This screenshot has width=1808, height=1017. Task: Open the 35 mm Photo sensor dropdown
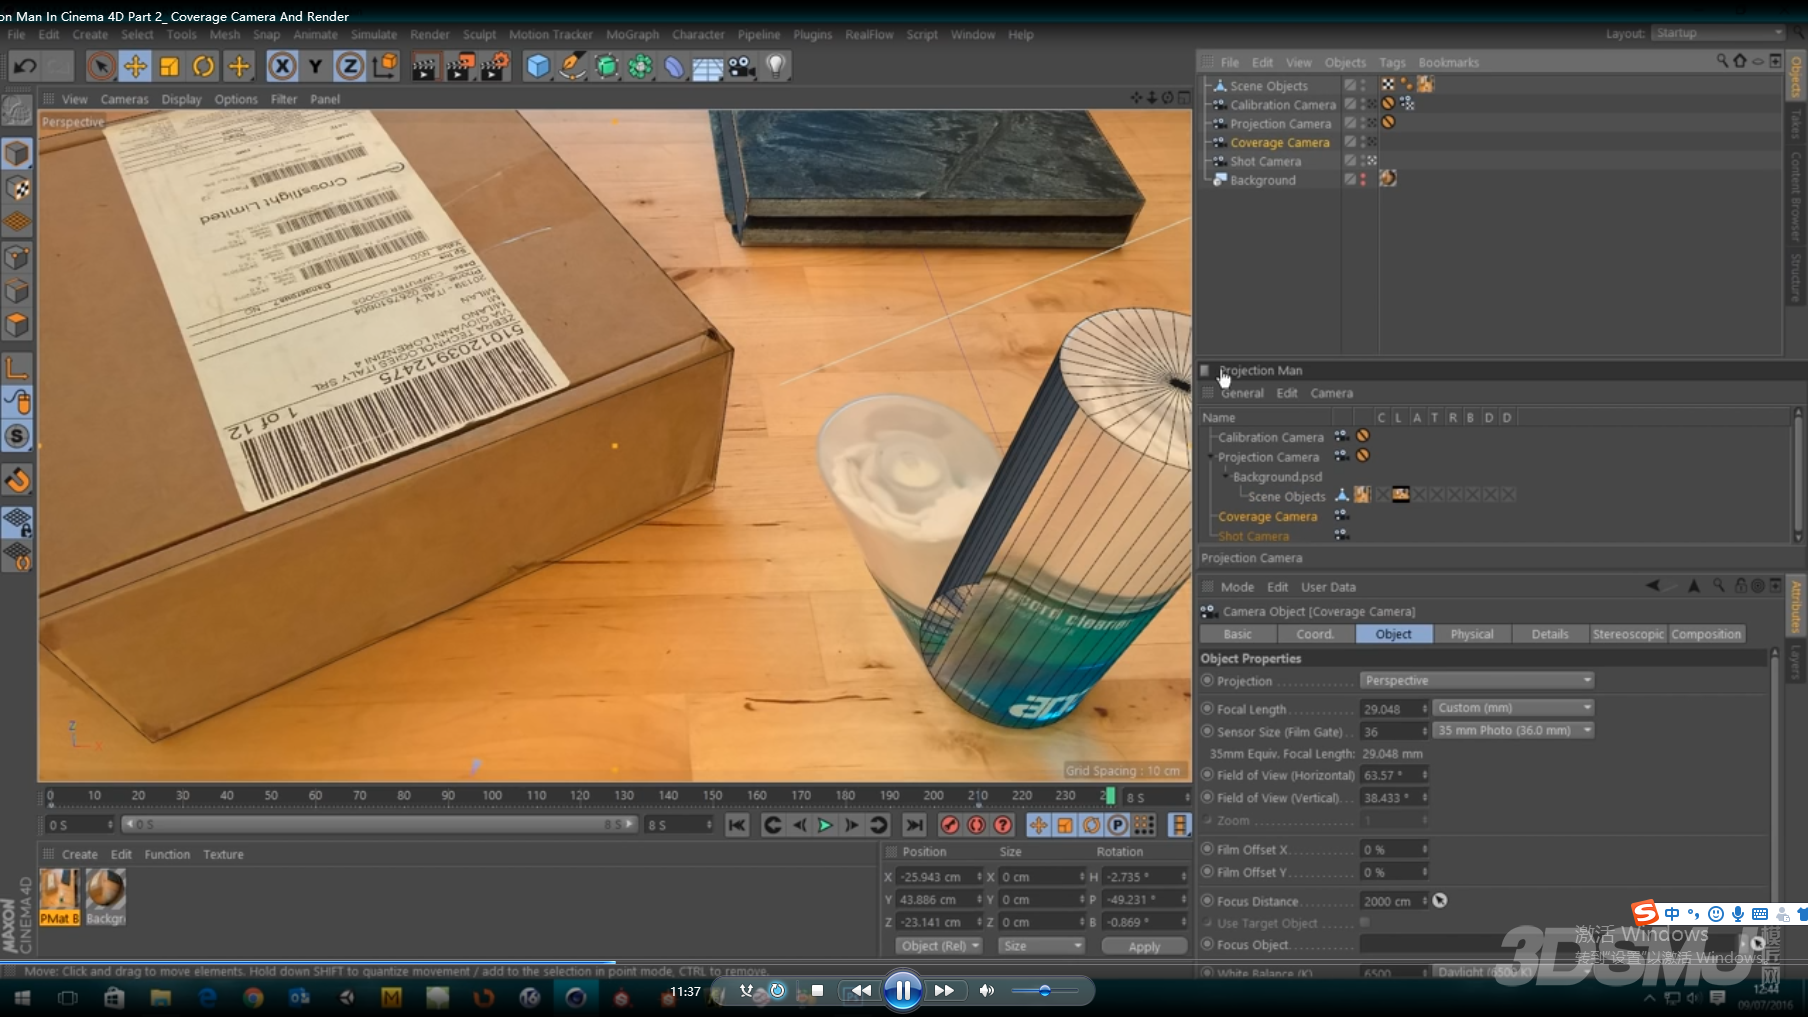coord(1513,730)
